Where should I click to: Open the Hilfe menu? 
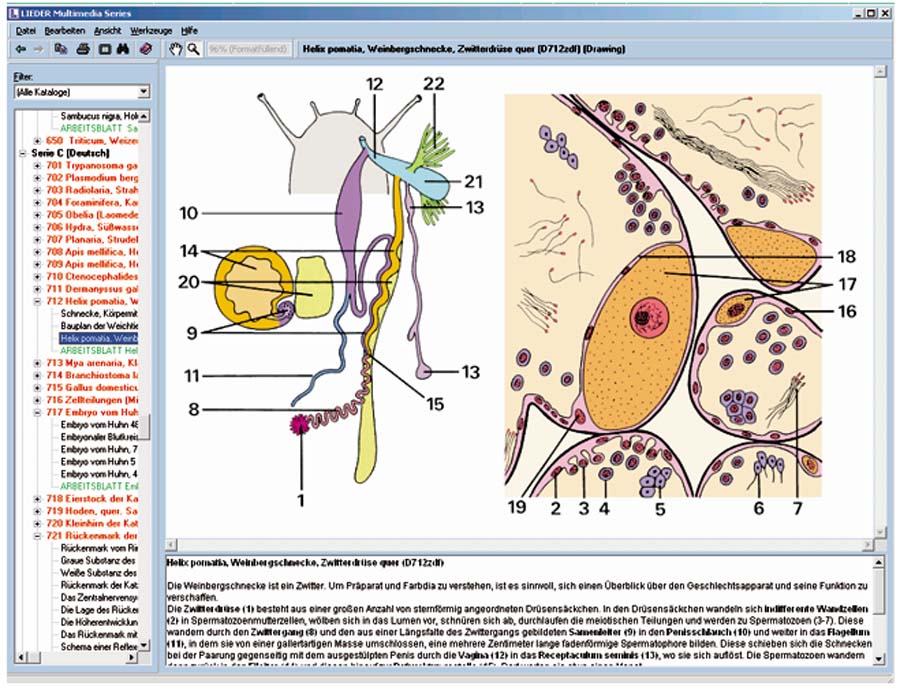click(x=189, y=31)
